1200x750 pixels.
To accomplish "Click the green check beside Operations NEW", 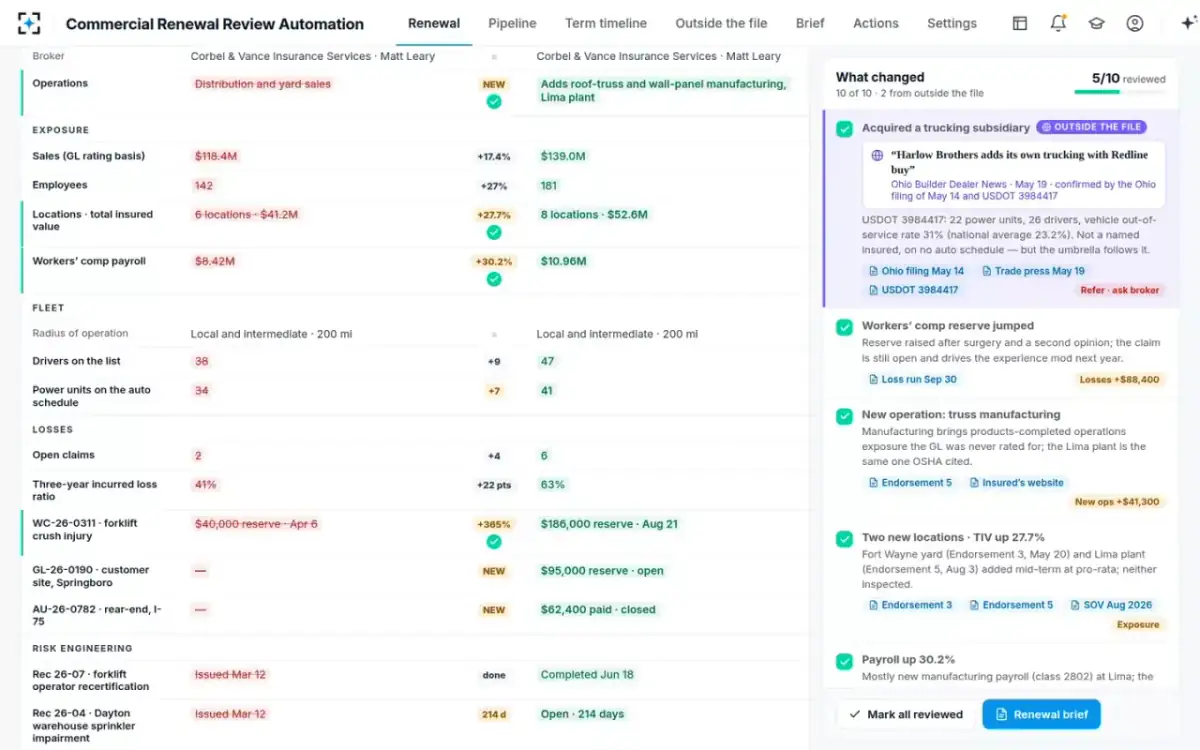I will [494, 102].
